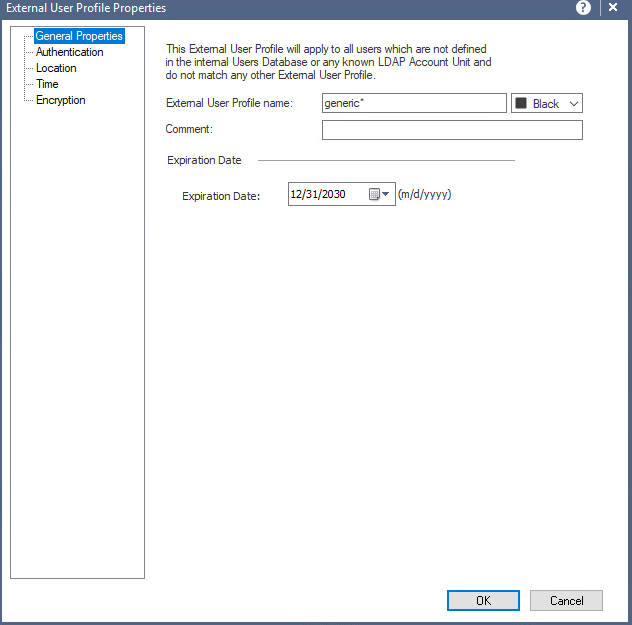Open the Time settings page
This screenshot has width=632, height=625.
tap(47, 84)
